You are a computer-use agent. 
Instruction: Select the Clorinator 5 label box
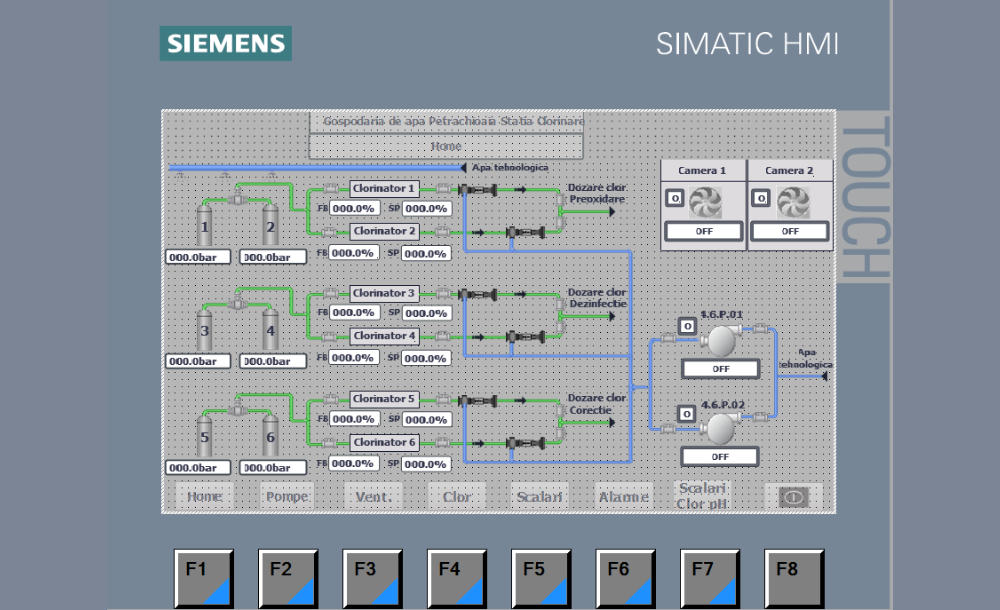[385, 399]
